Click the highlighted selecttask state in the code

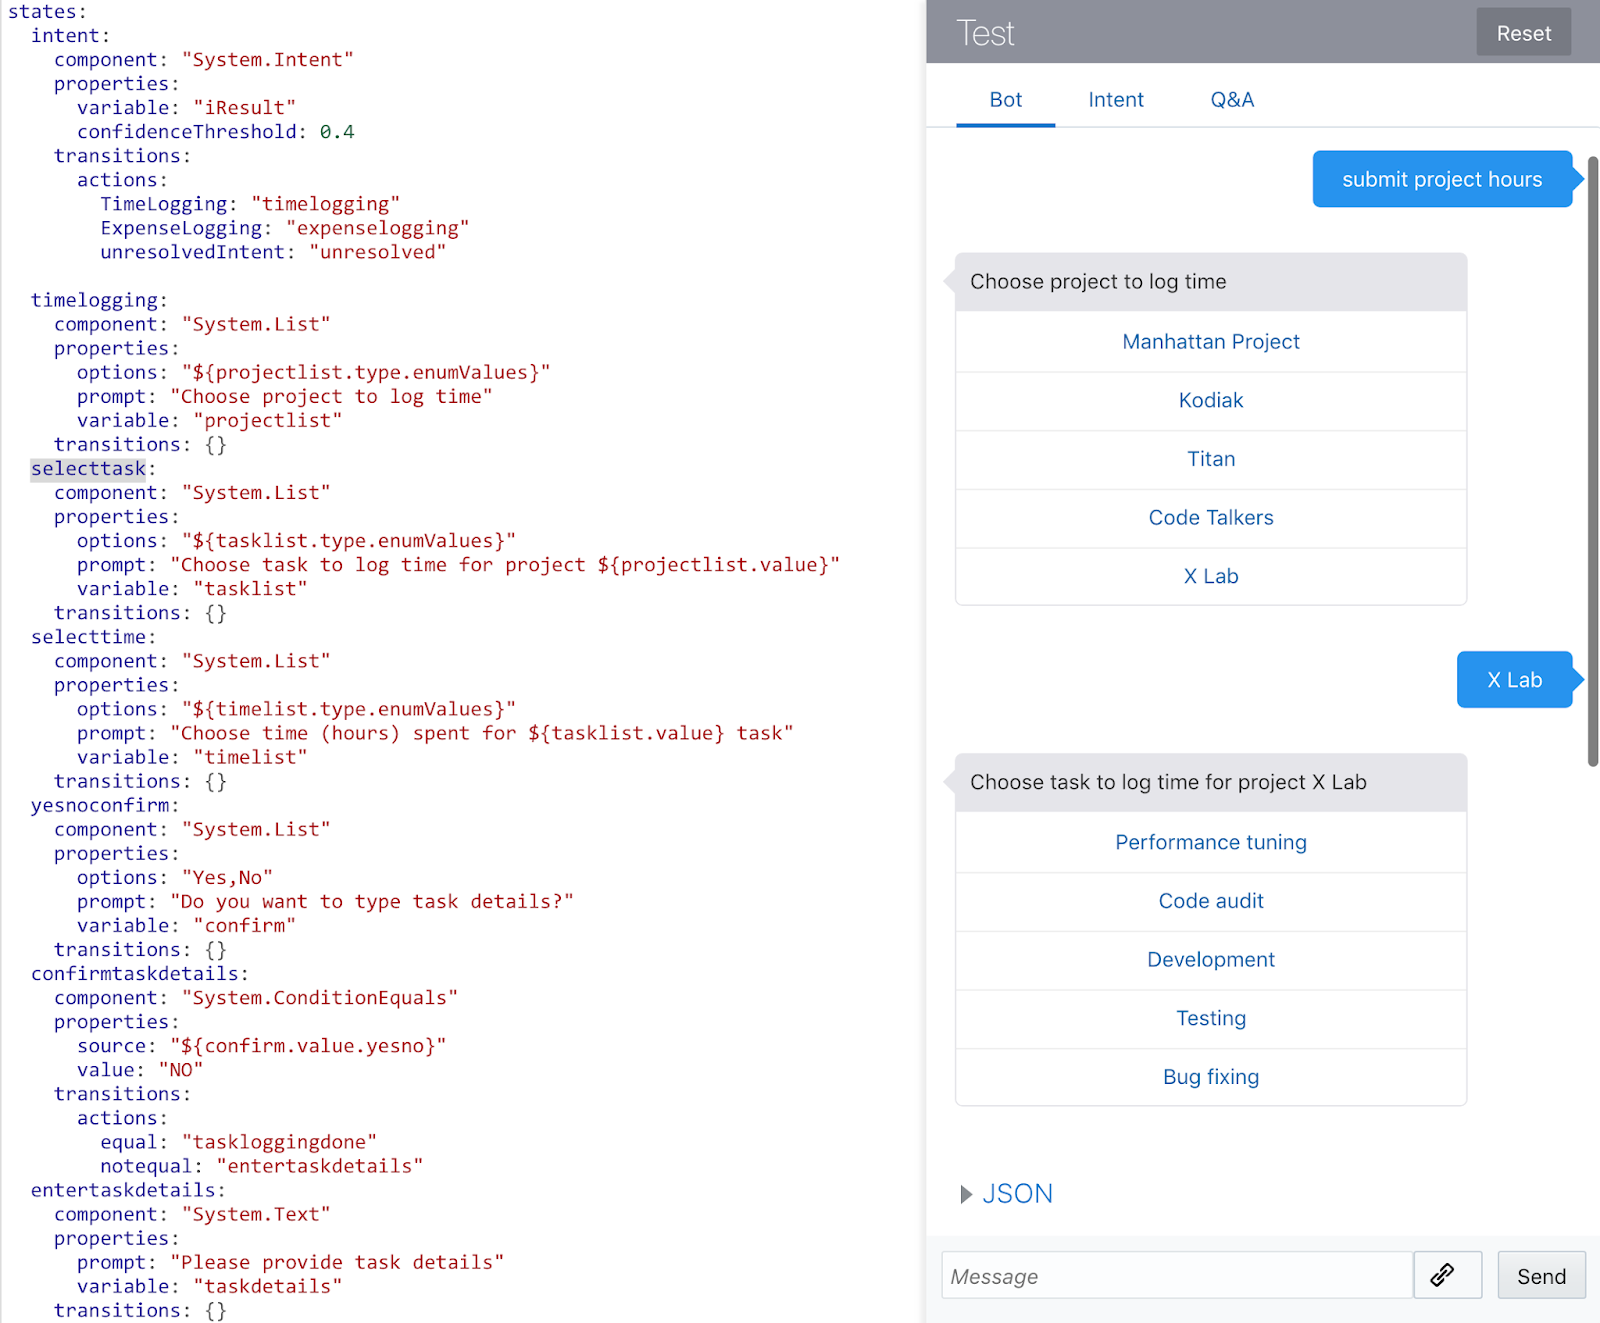(87, 468)
